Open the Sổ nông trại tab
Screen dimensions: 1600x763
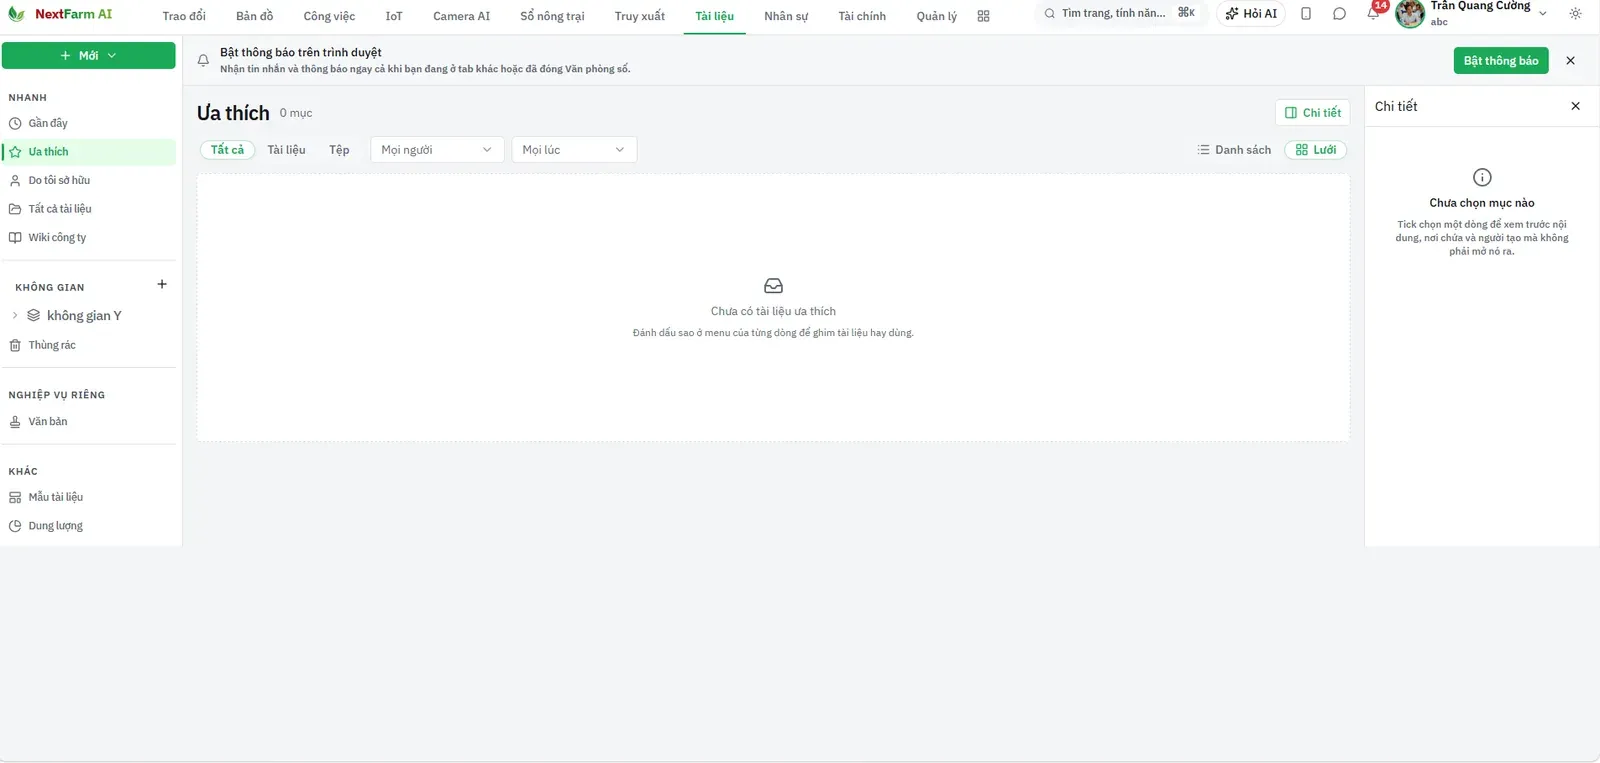[552, 16]
